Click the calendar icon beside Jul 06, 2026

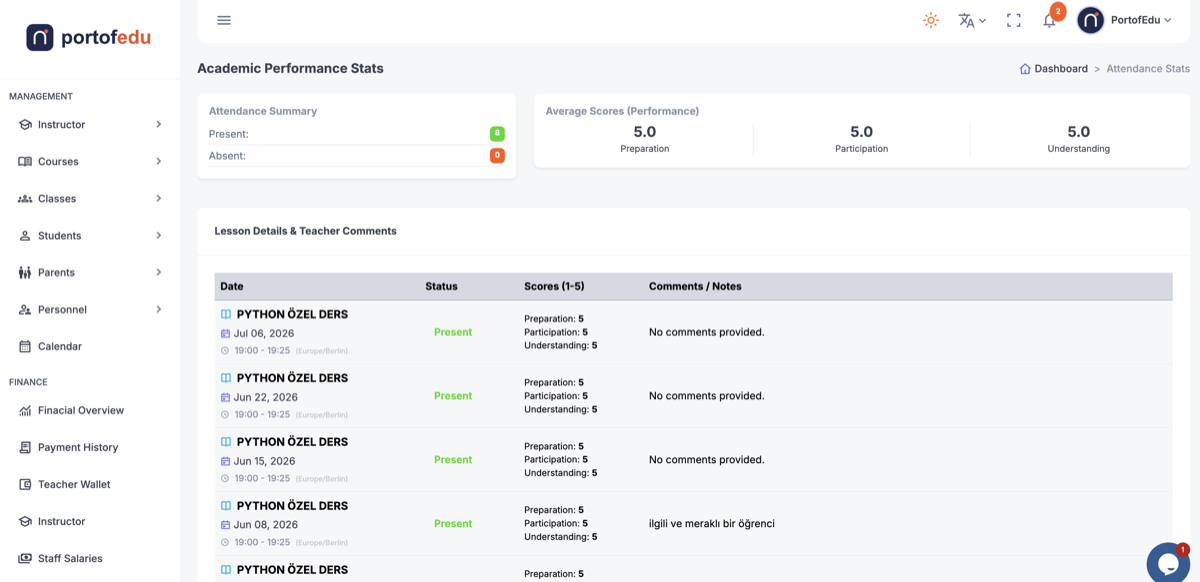[225, 334]
